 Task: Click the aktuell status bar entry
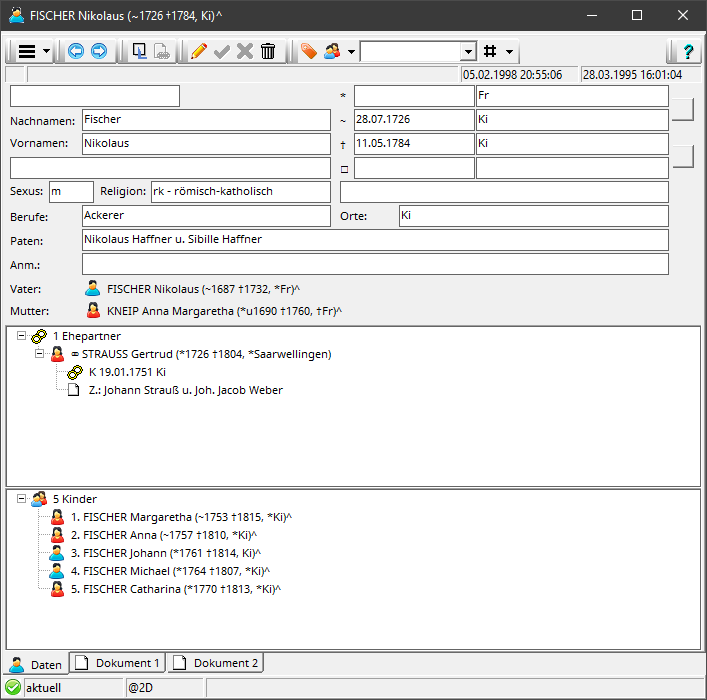point(73,688)
